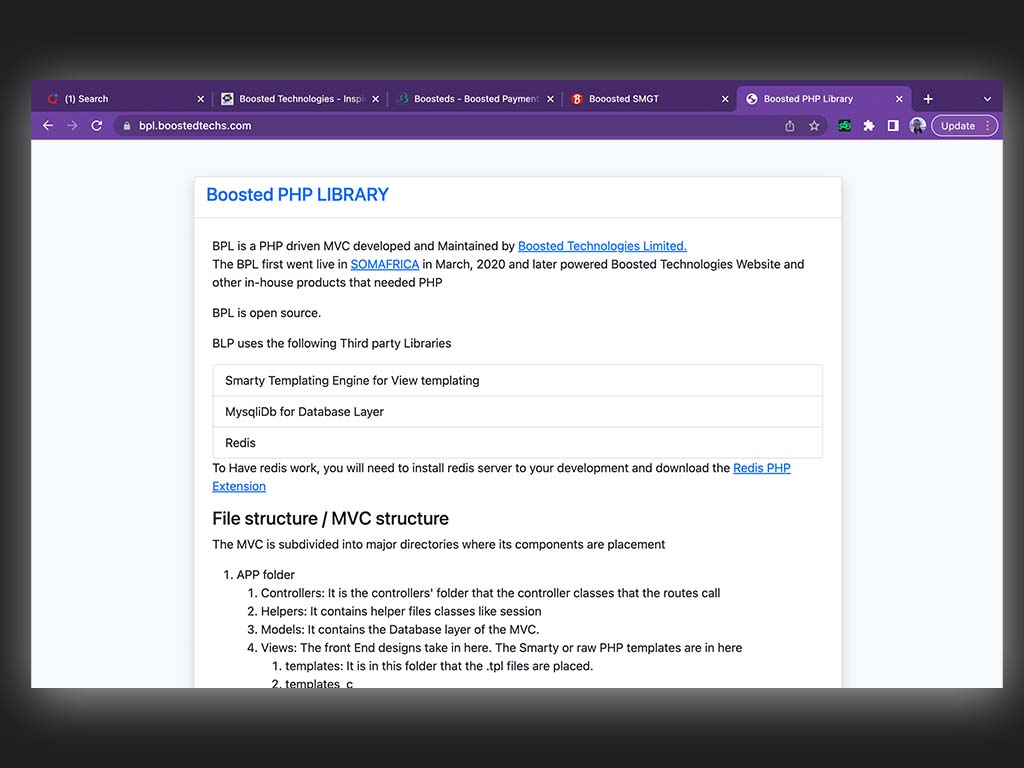1024x768 pixels.
Task: Click the browser forward arrow
Action: coord(72,125)
